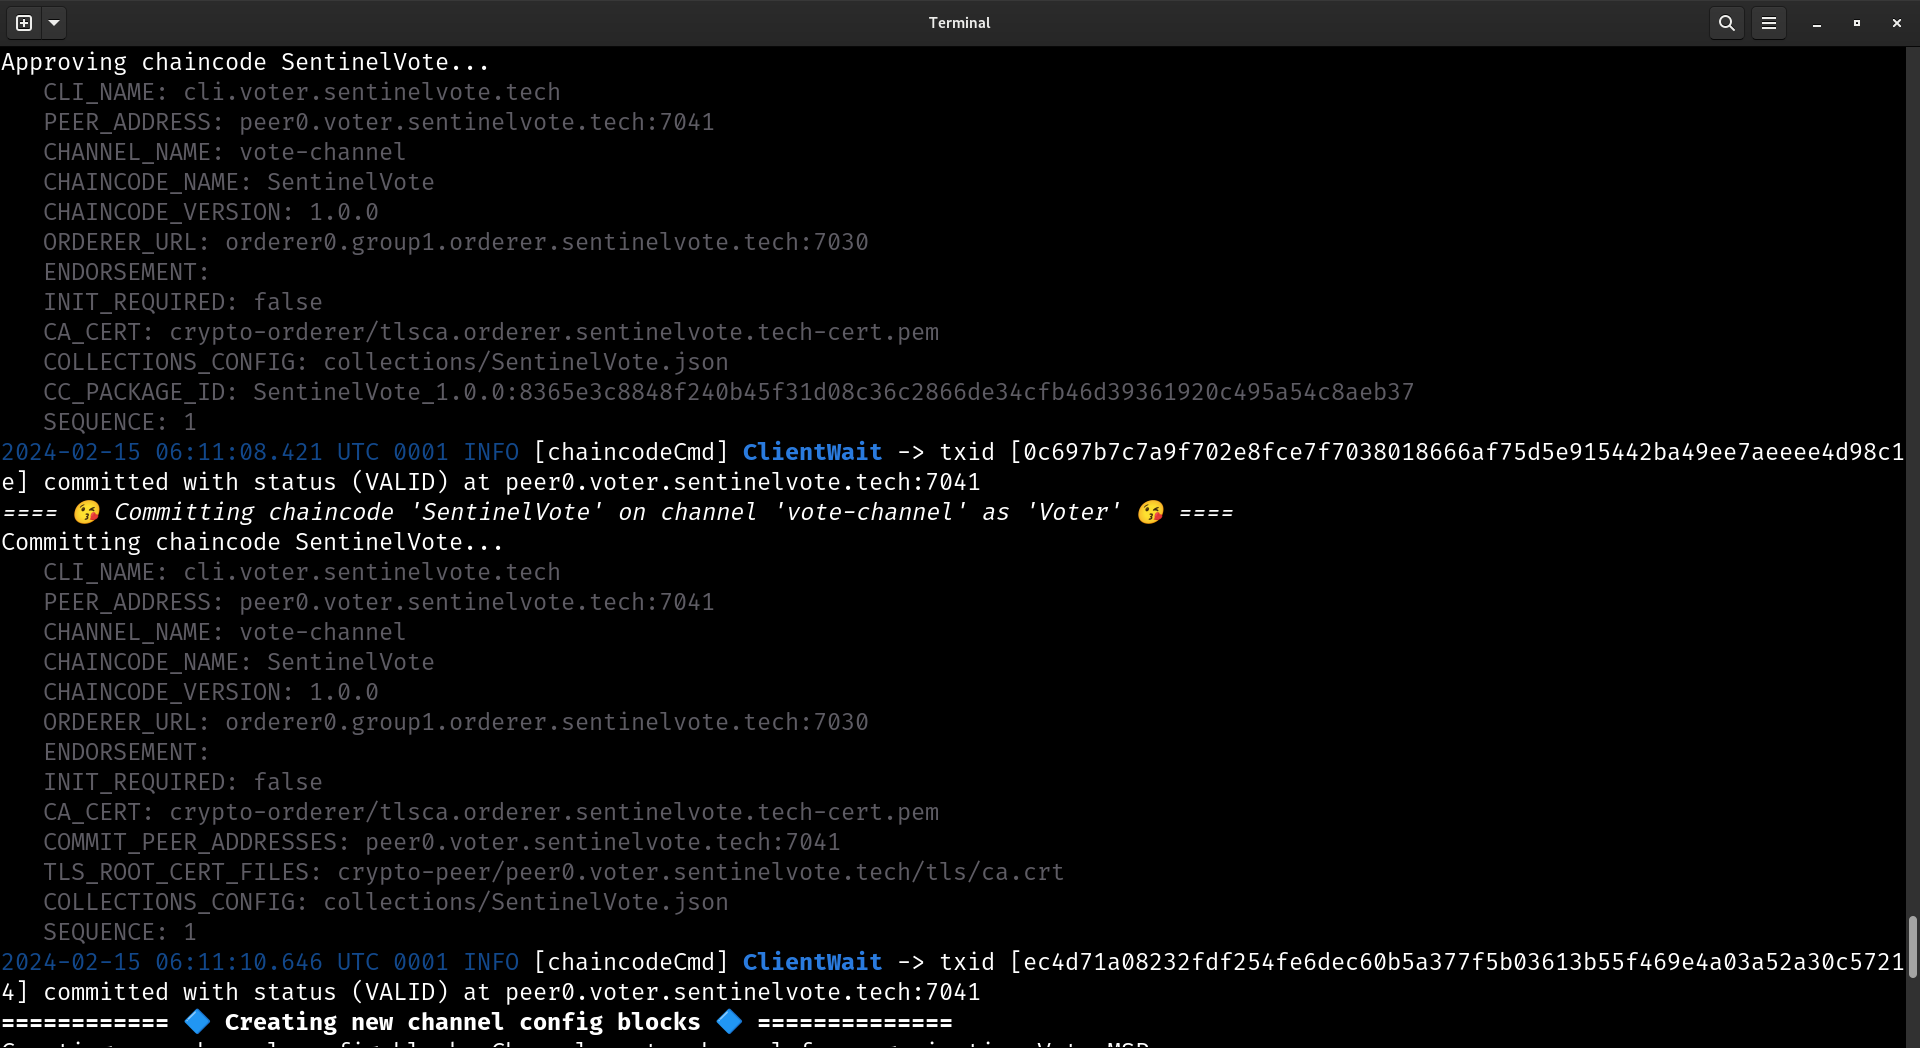
Task: Click first "INIT_REQUIRED: false" line
Action: [183, 302]
